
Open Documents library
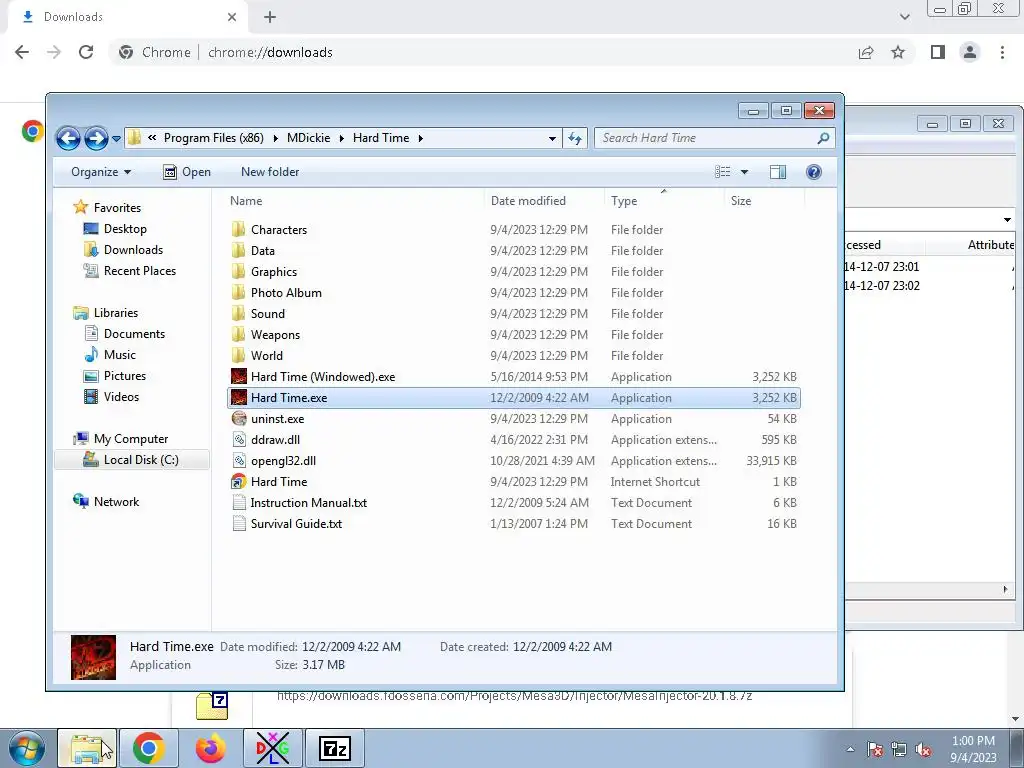point(125,334)
